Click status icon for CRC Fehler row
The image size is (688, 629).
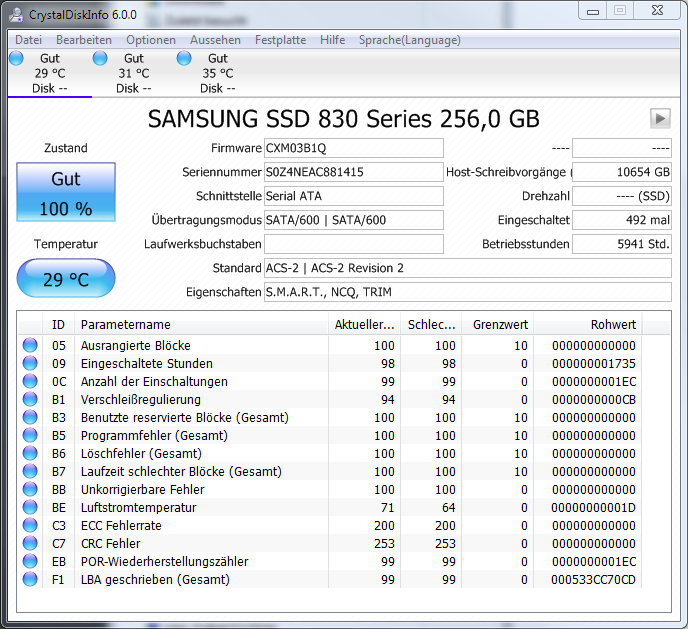30,543
